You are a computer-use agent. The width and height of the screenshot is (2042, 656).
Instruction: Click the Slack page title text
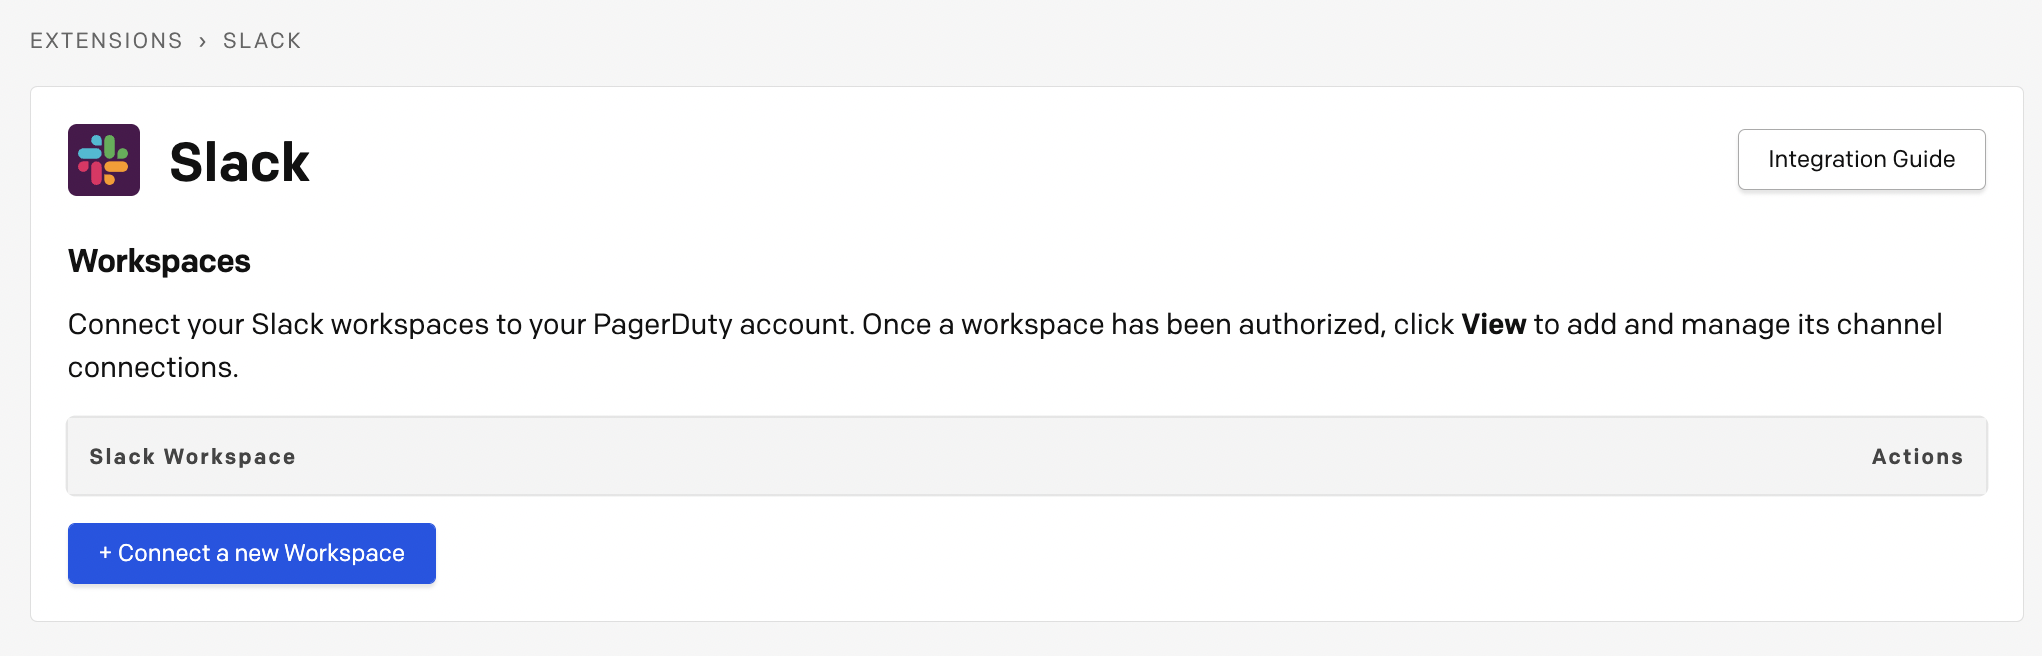(x=240, y=160)
